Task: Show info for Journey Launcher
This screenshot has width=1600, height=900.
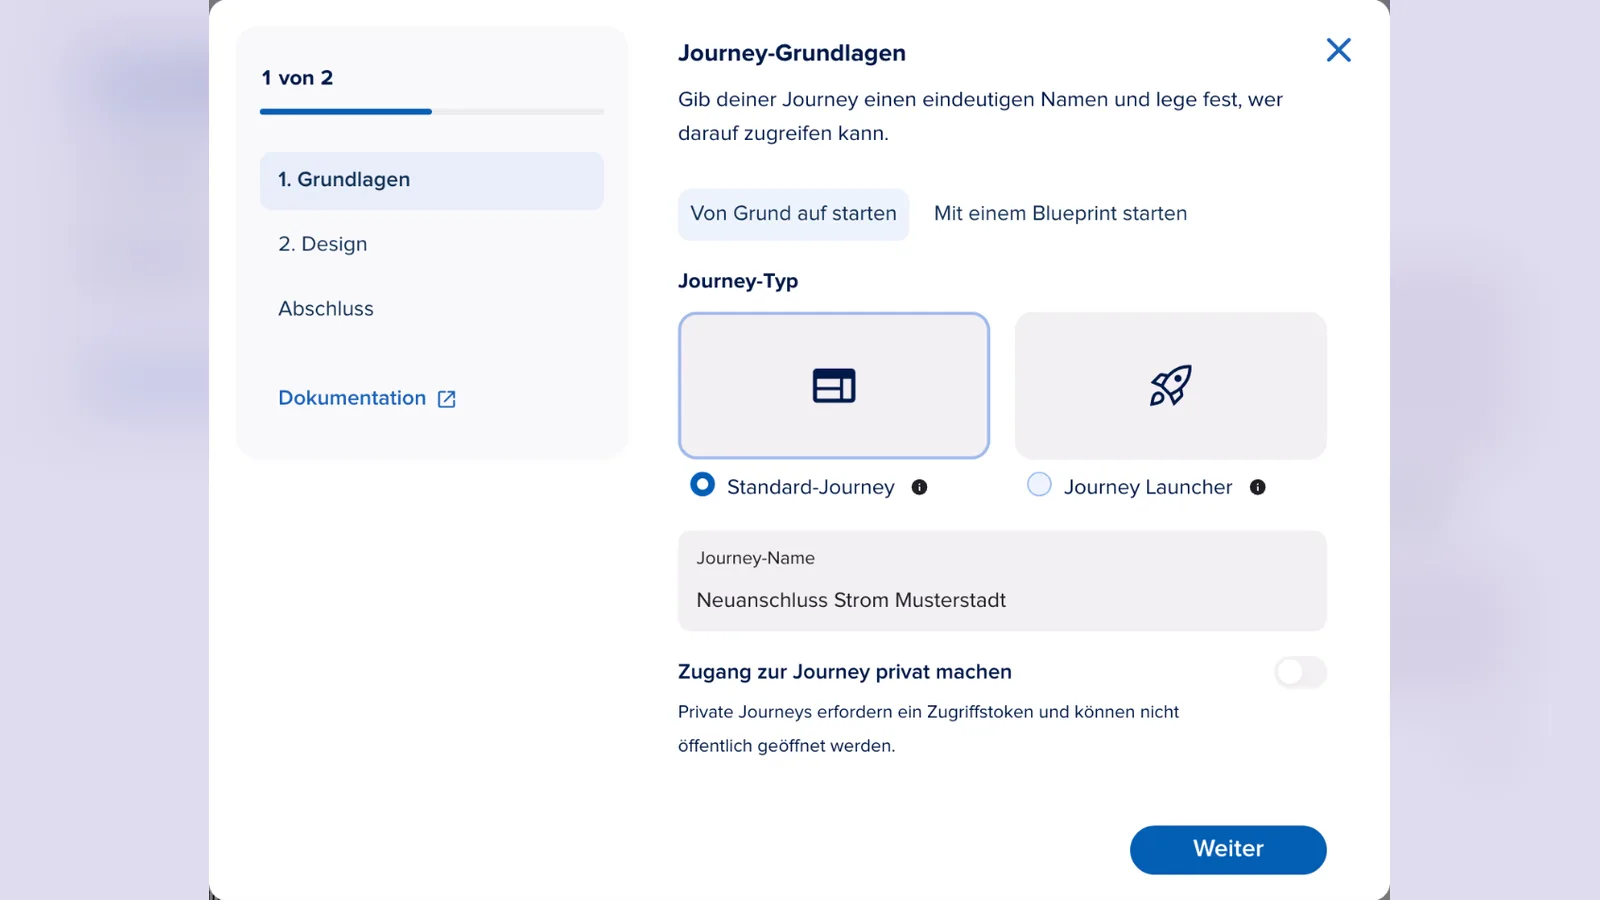Action: (x=1257, y=487)
